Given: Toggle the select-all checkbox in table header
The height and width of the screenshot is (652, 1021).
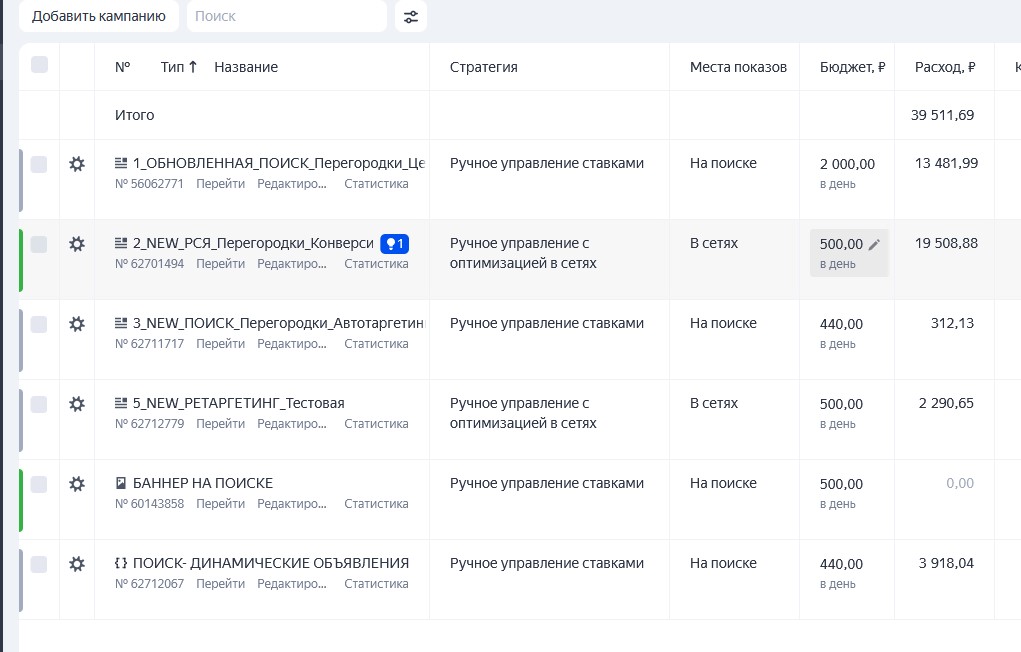Looking at the screenshot, I should pos(39,64).
